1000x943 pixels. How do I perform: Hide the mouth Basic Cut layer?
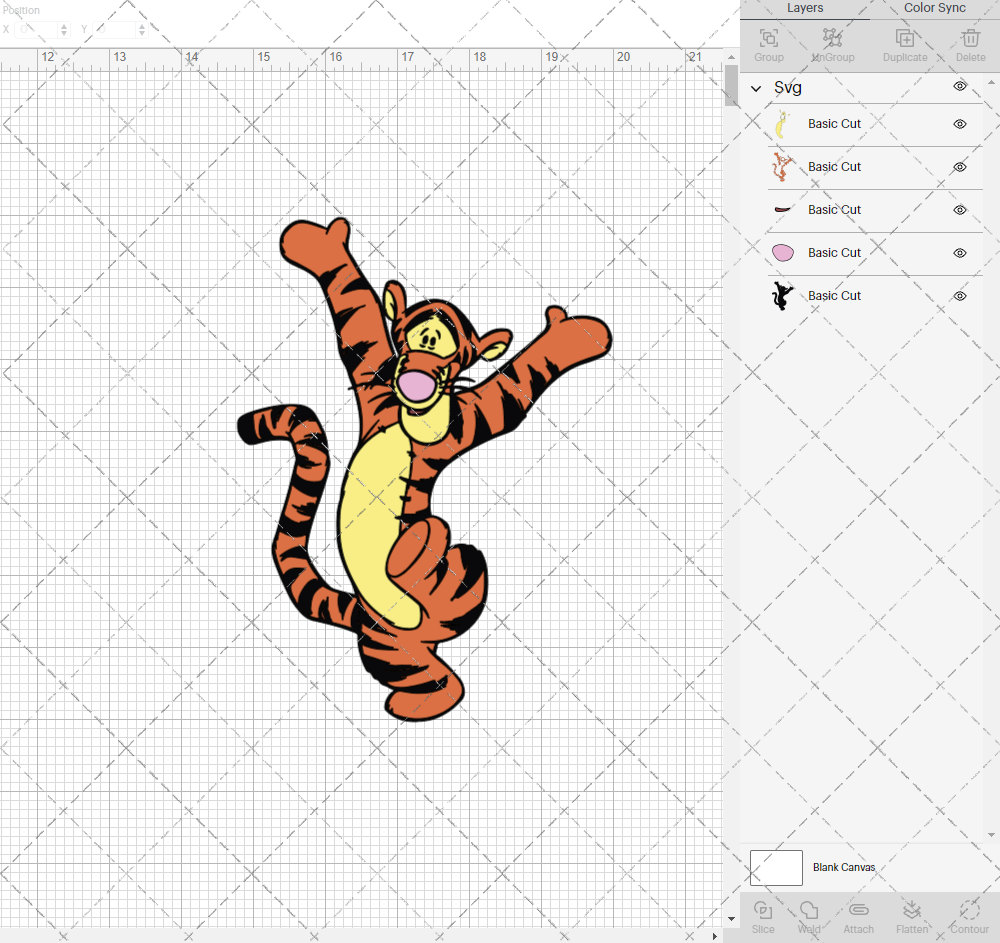(960, 210)
